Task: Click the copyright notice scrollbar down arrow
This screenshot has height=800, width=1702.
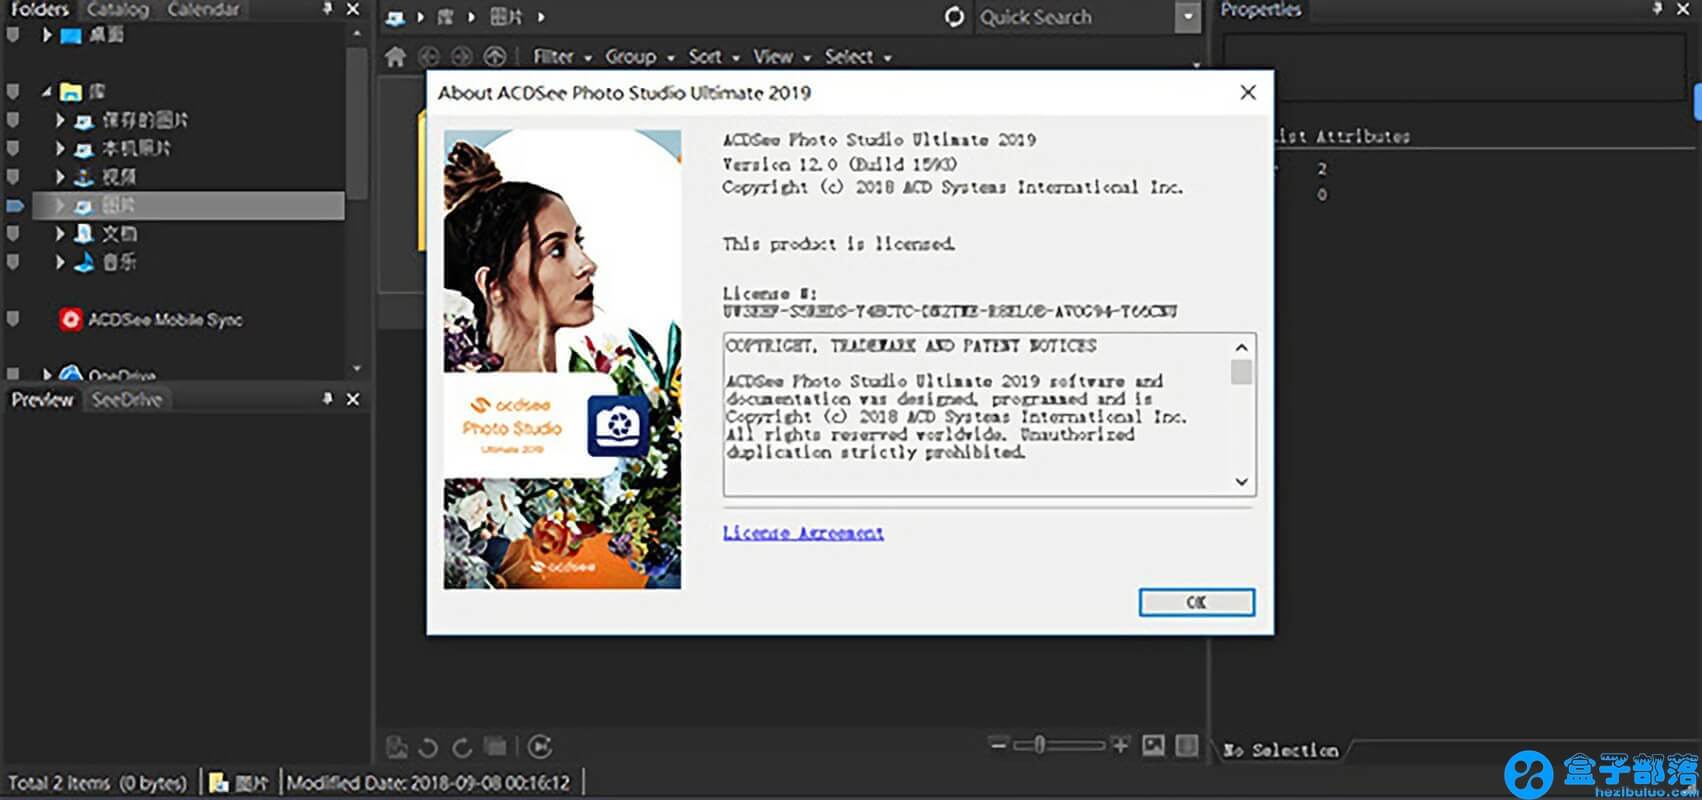Action: point(1241,482)
